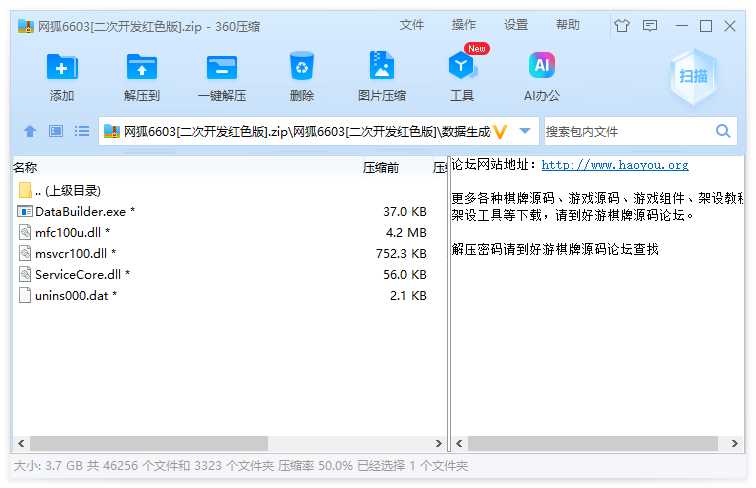Click the 解压密码请到好游棋牌源码论坛查找 comment line

coord(554,249)
